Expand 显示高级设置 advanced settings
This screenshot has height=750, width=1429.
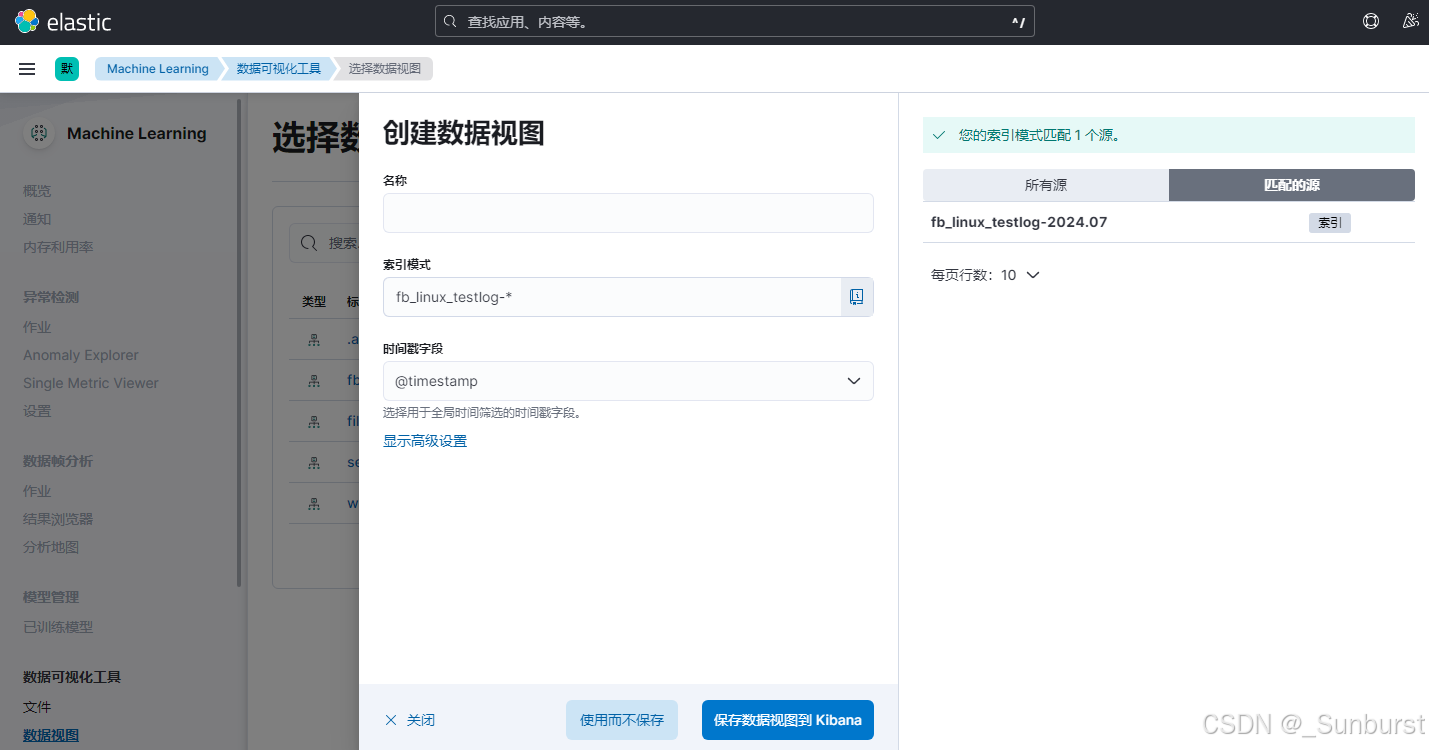point(424,440)
